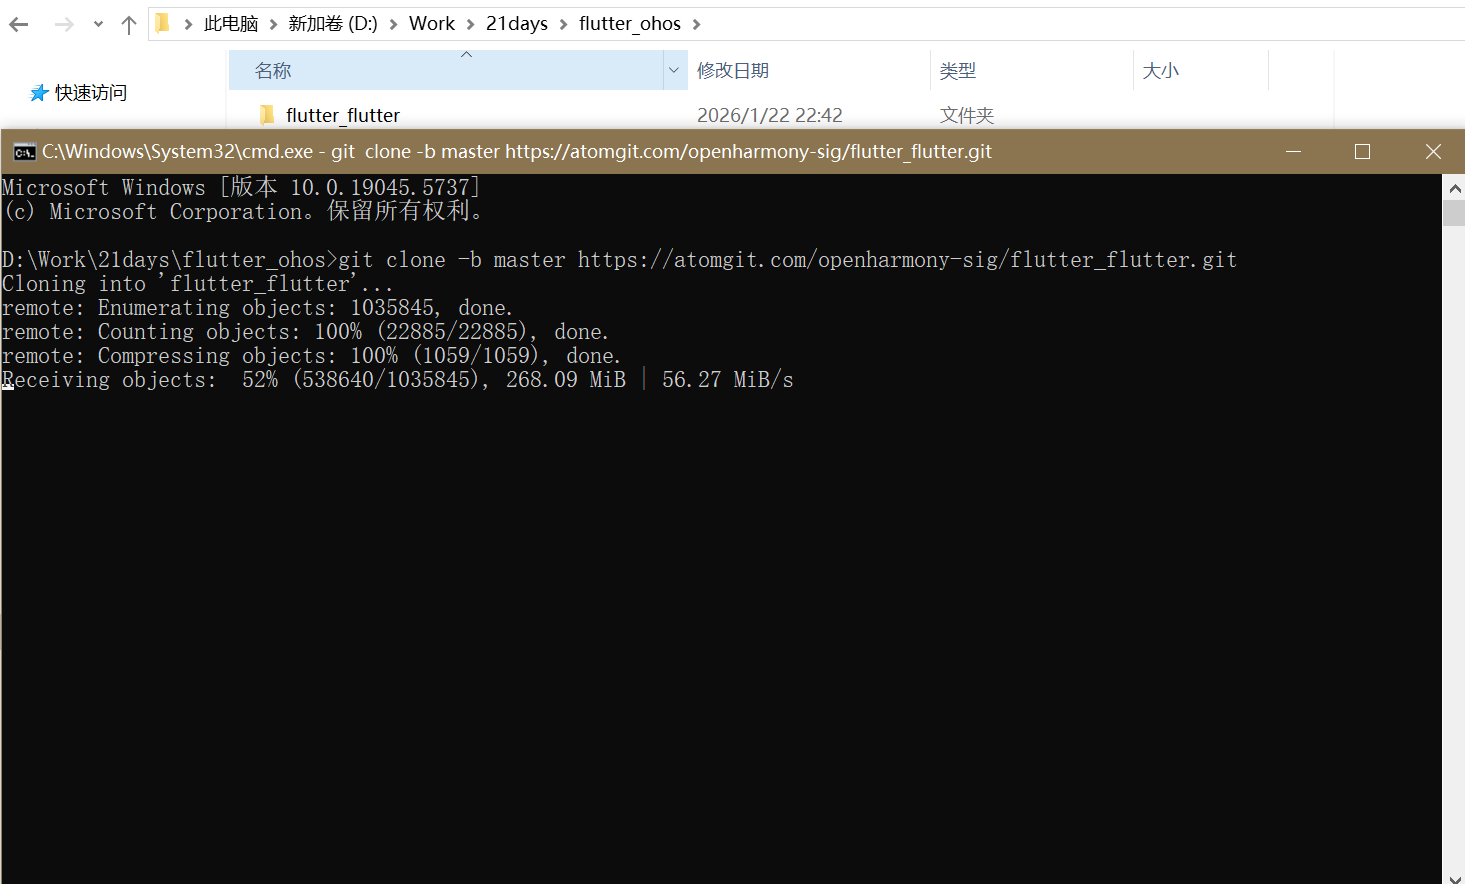Open 名称 column filter dropdown
The height and width of the screenshot is (884, 1465).
click(x=674, y=70)
